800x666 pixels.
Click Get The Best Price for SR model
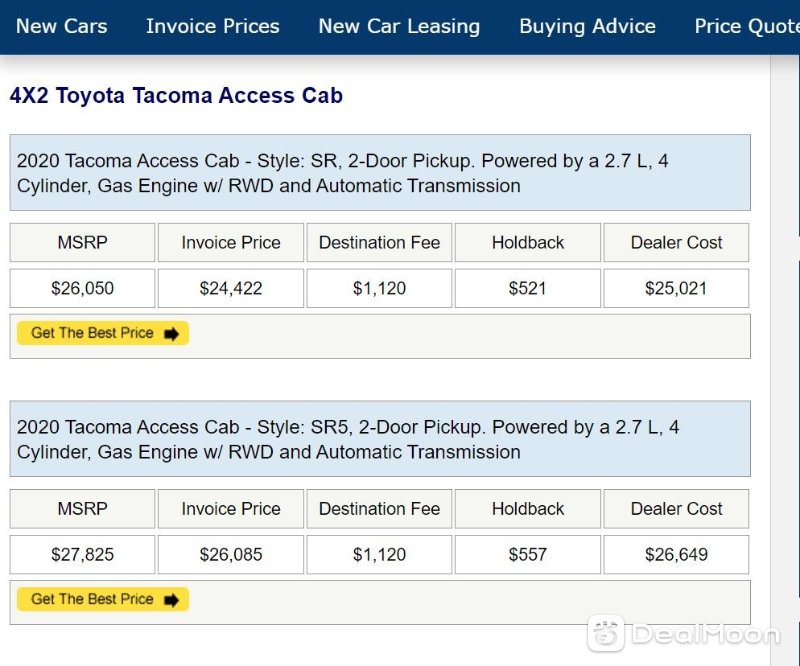103,333
